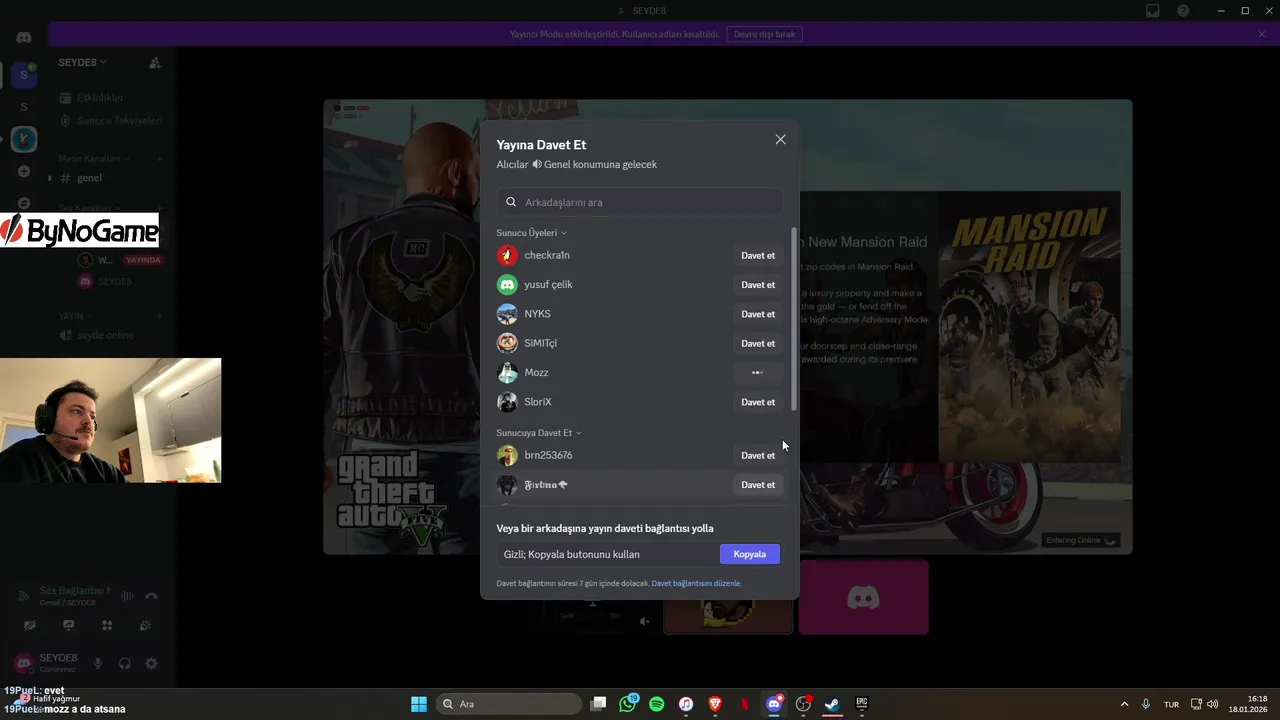1280x720 pixels.
Task: Add a channel to YAYIN category
Action: coord(159,316)
